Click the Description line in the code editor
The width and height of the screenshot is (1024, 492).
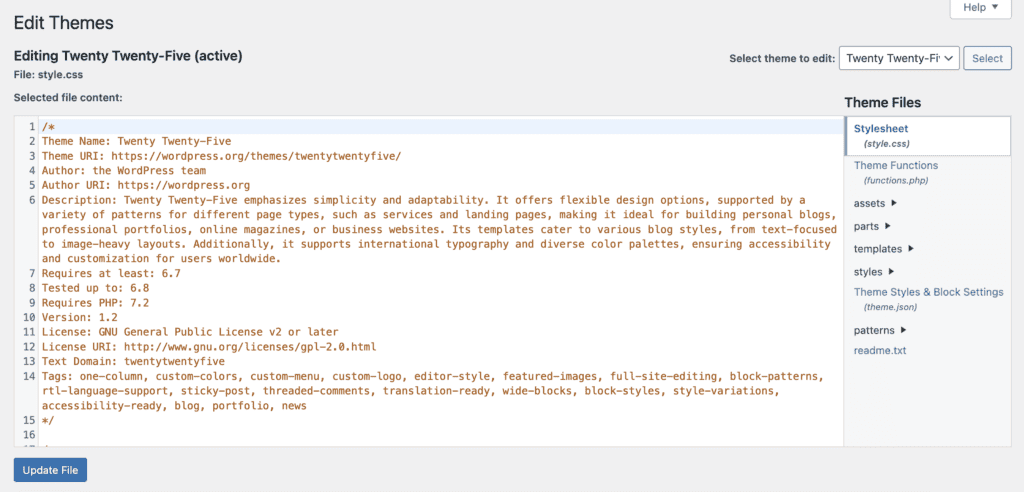click(440, 229)
